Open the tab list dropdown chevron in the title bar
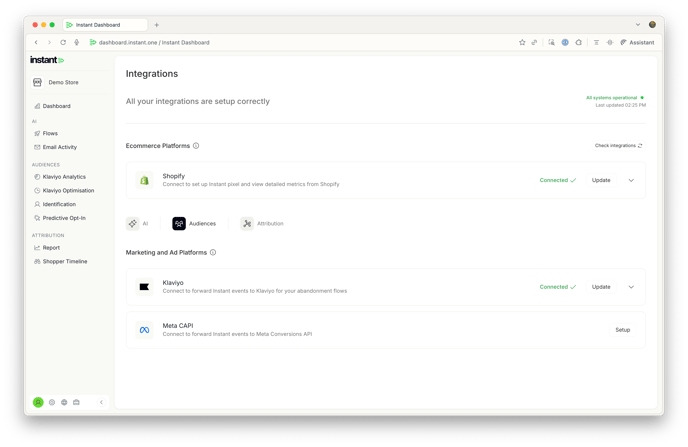This screenshot has width=688, height=447. point(638,25)
